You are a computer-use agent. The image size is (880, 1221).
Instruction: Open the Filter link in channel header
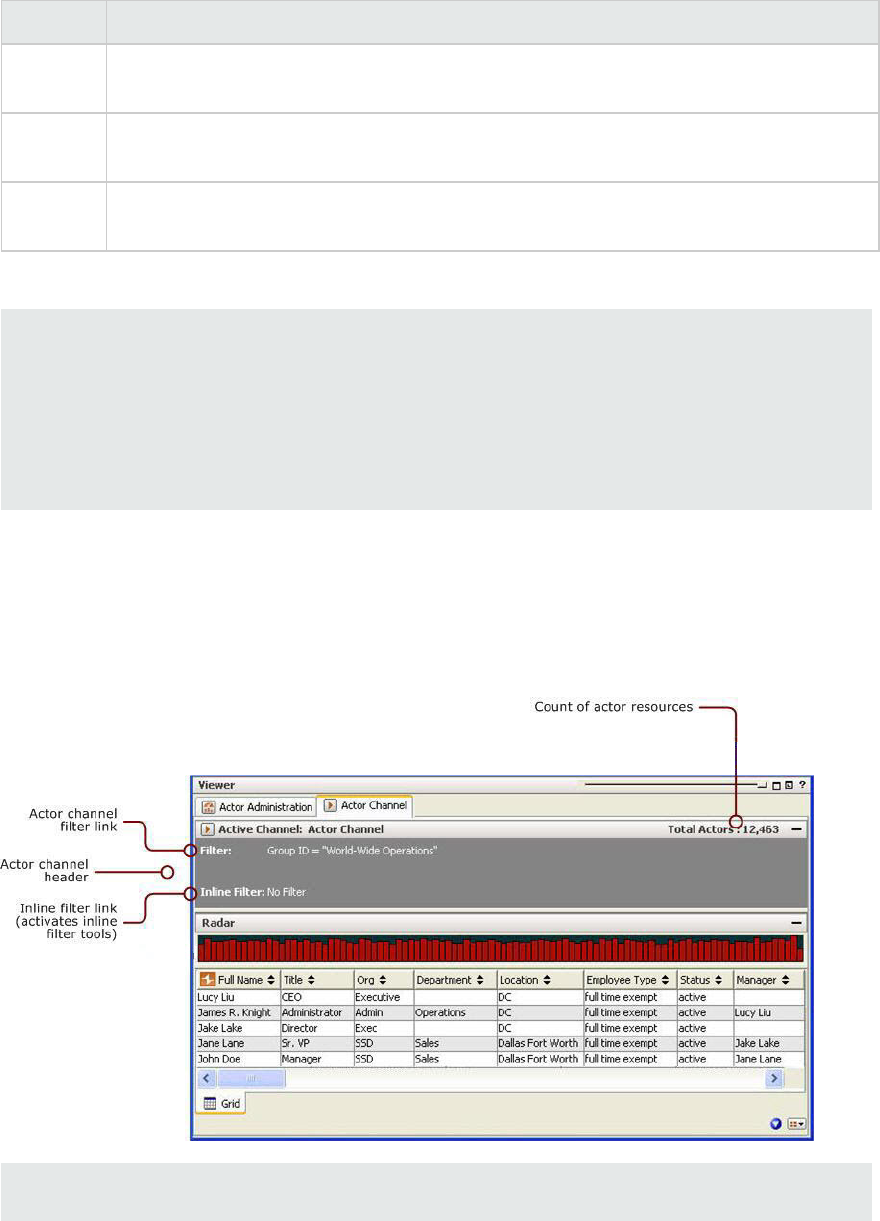(x=215, y=850)
